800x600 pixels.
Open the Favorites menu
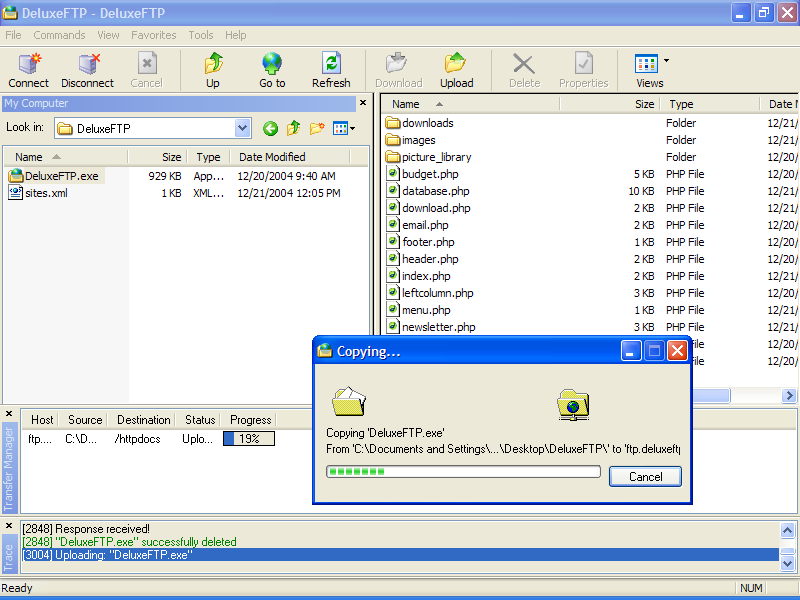pyautogui.click(x=154, y=35)
